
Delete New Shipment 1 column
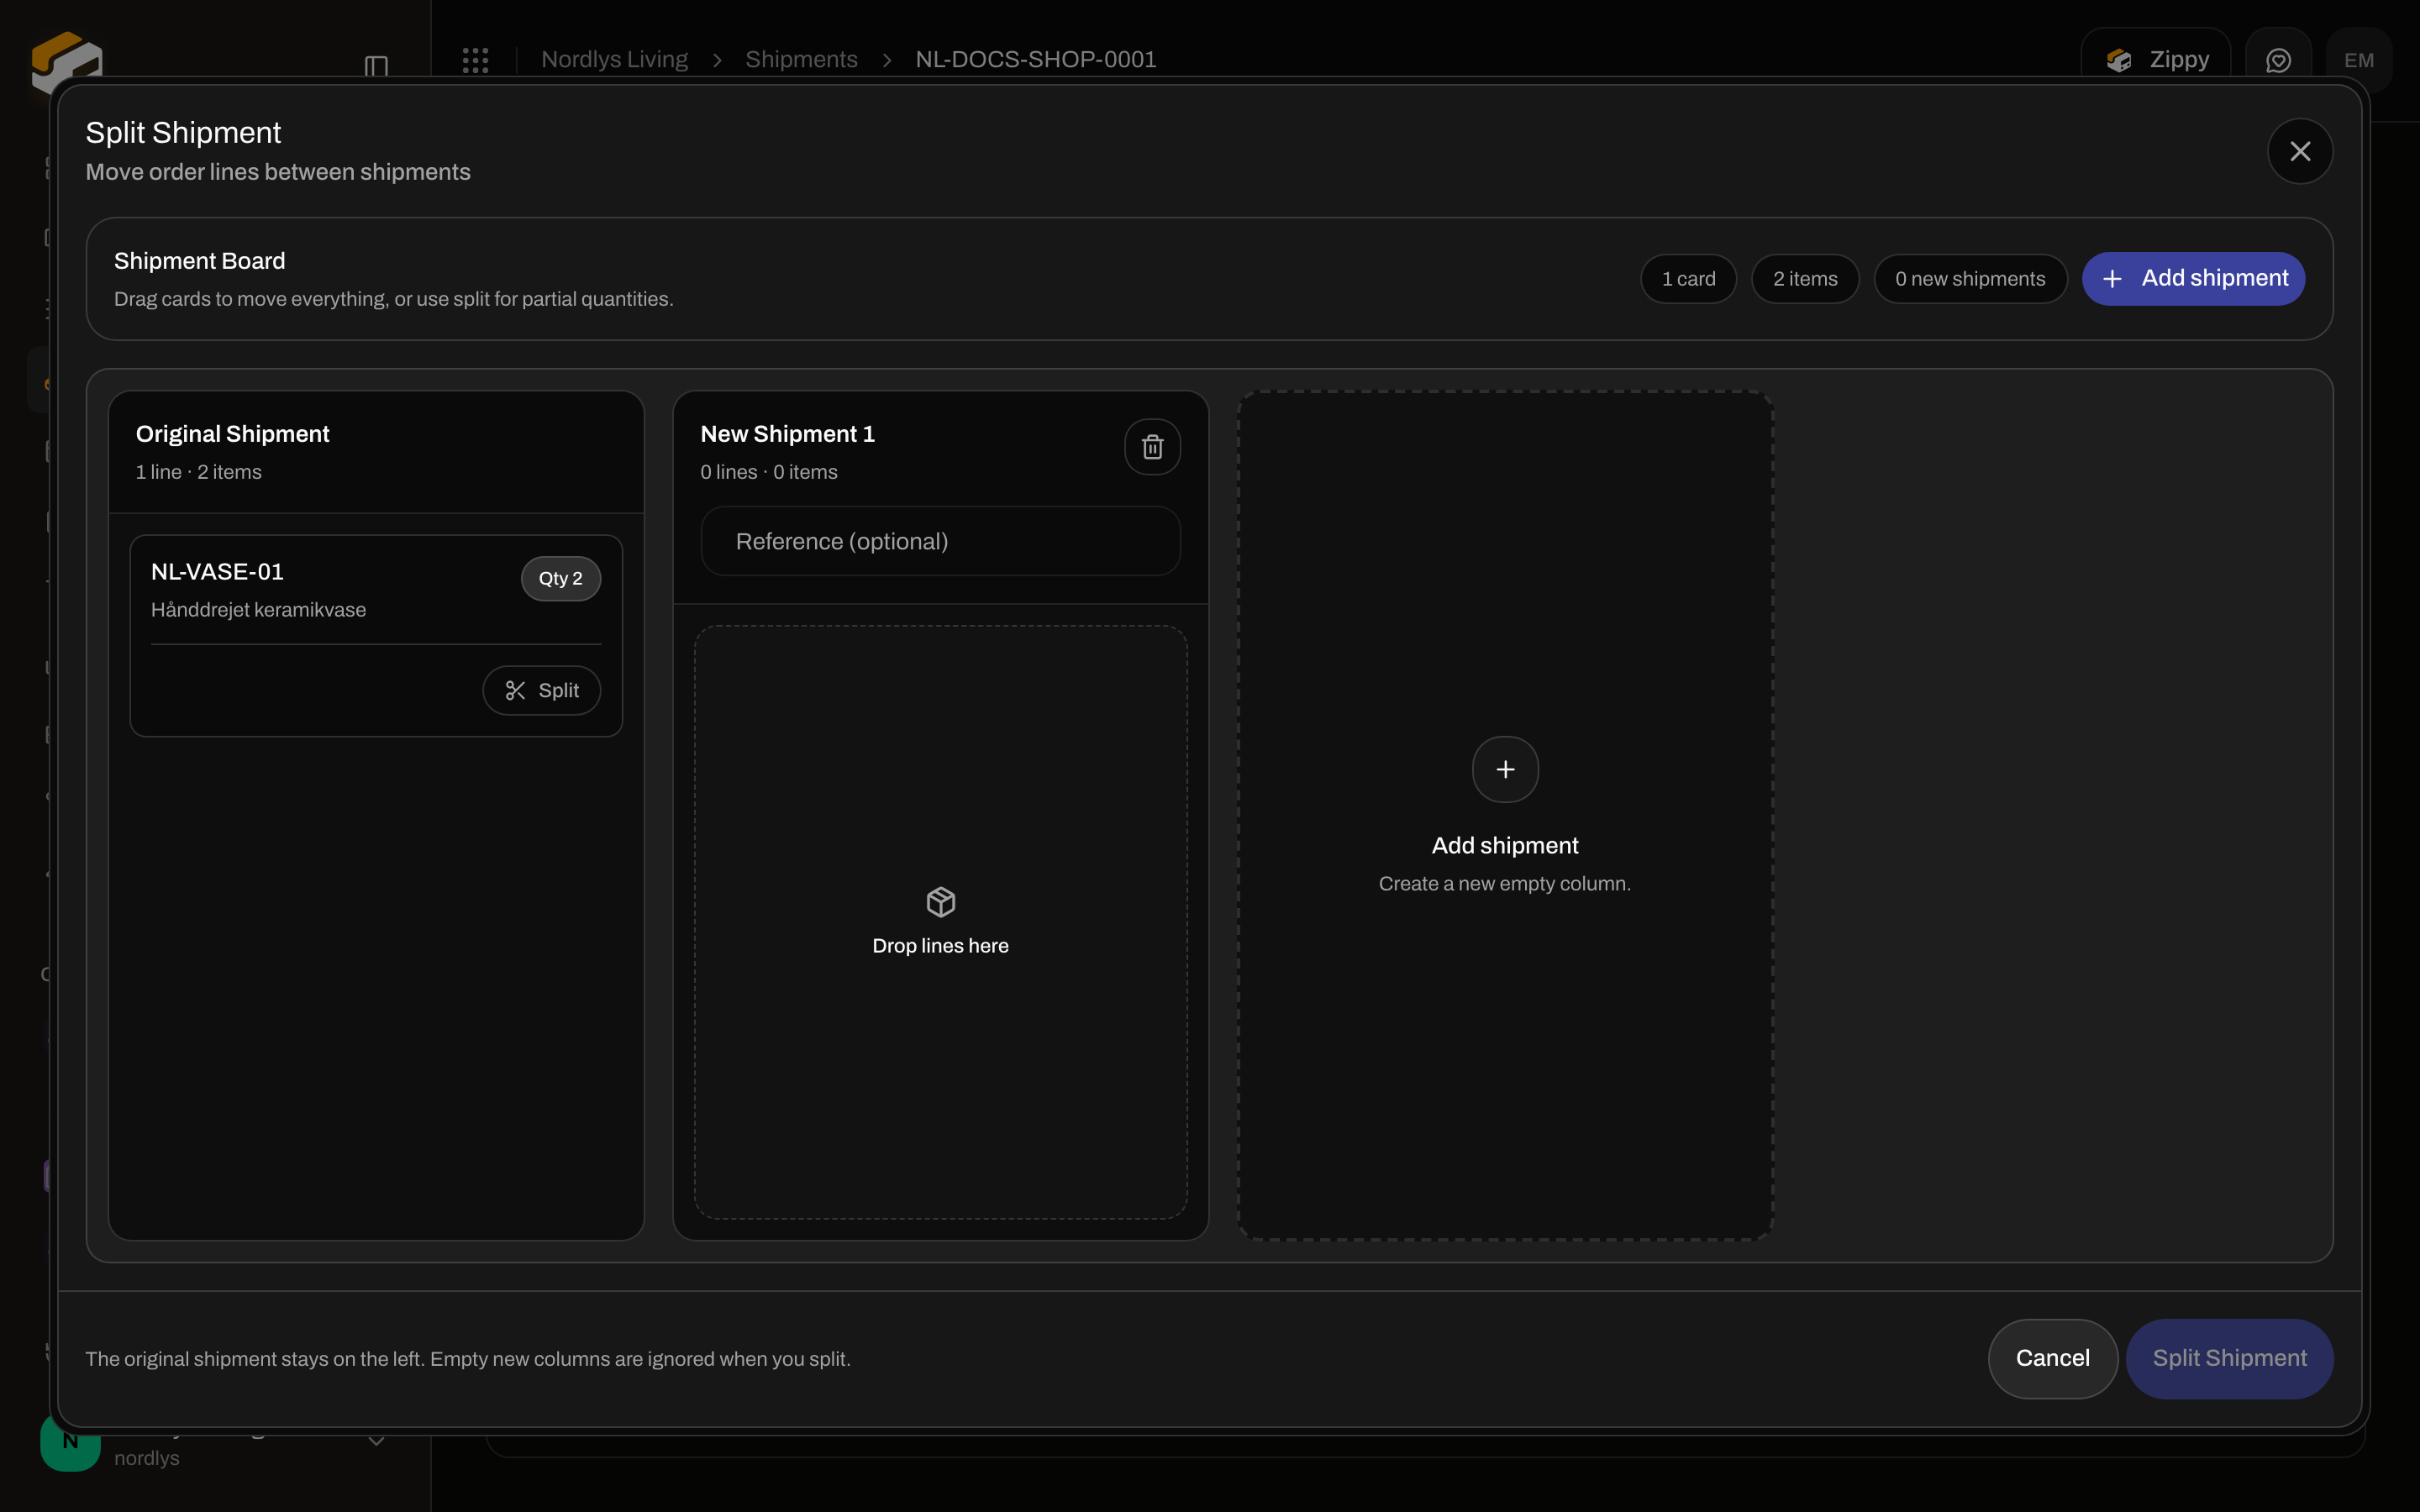(1152, 446)
